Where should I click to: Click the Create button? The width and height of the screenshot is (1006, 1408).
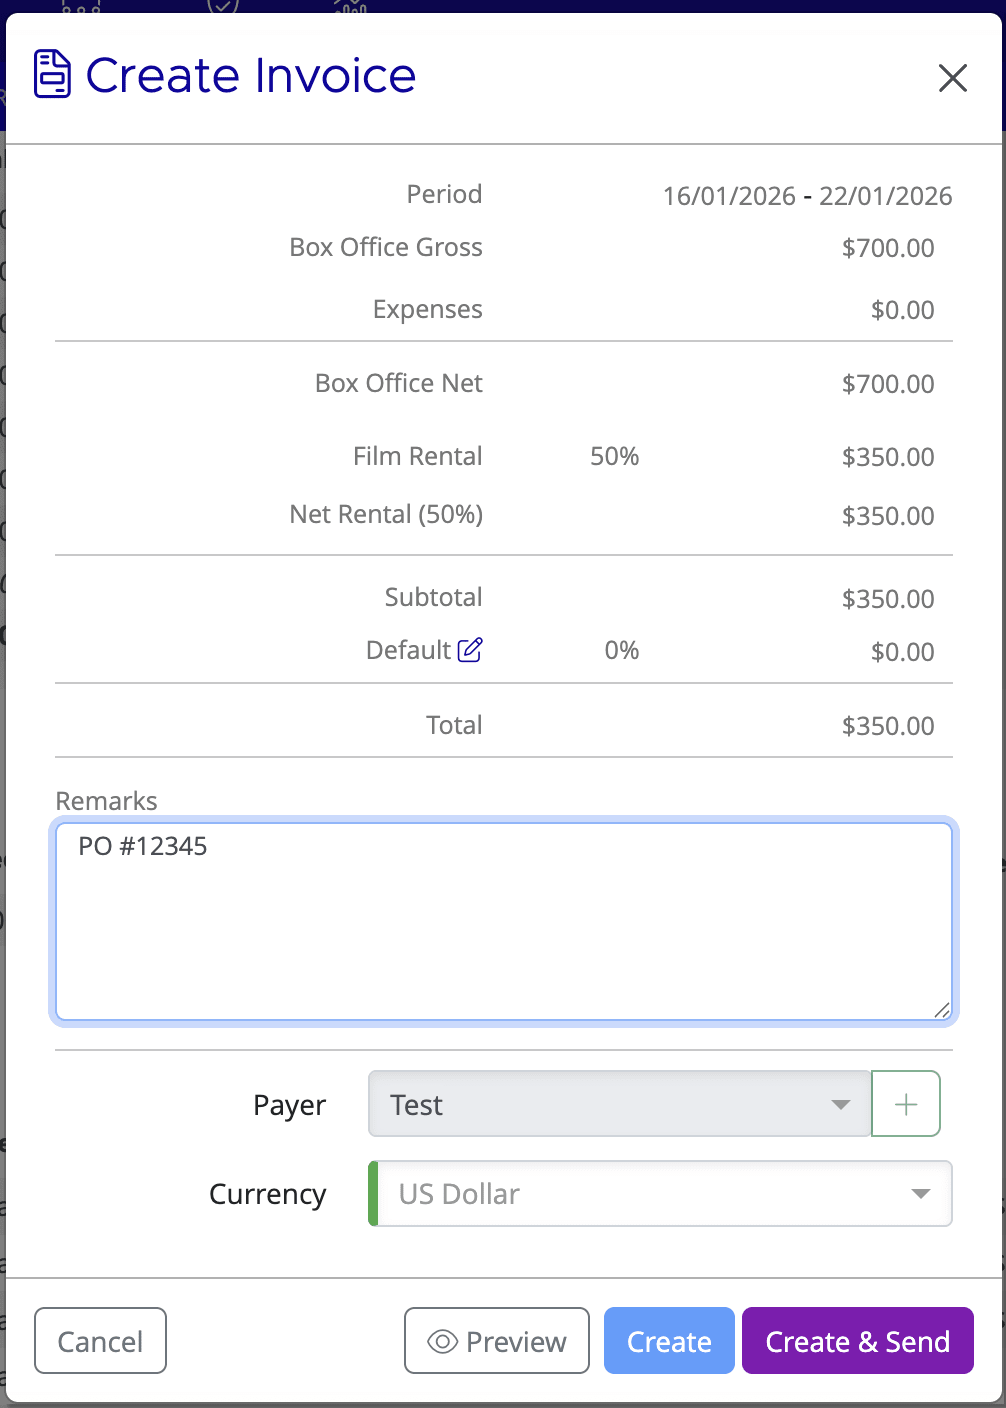tap(668, 1341)
